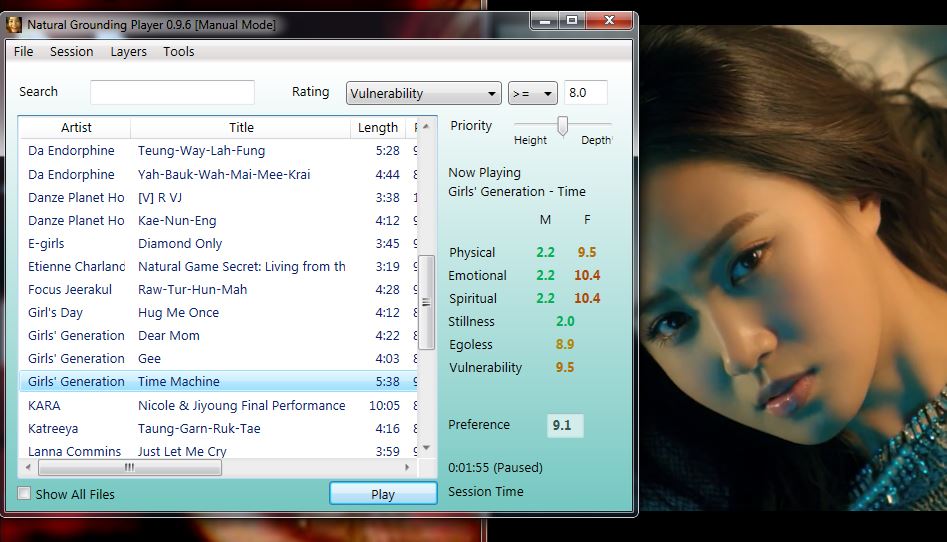
Task: Minimize the Natural Grounding Player window
Action: tap(545, 21)
